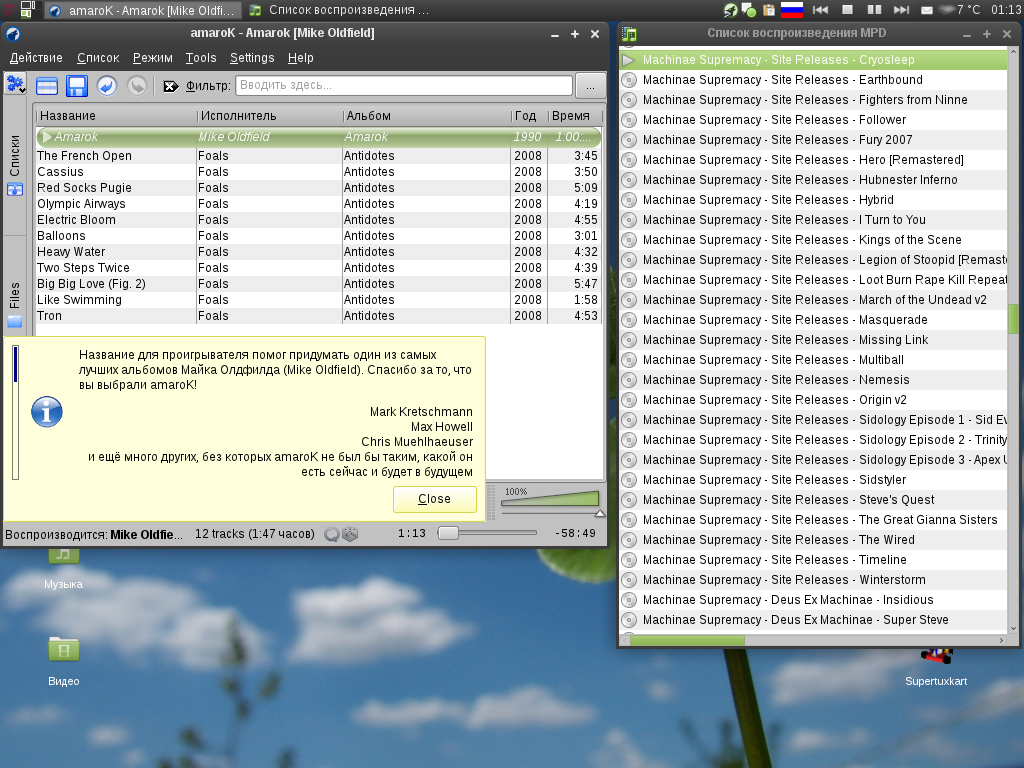The width and height of the screenshot is (1024, 768).
Task: Click the track position seek slider
Action: pos(487,534)
